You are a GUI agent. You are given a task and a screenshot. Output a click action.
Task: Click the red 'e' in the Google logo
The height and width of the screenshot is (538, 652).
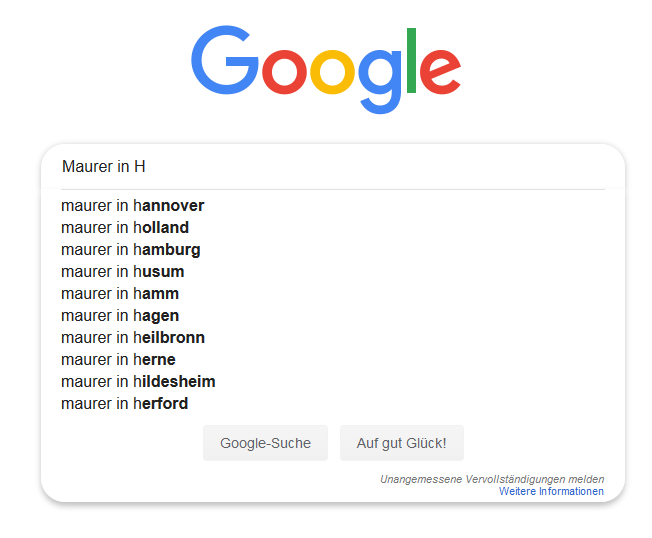[440, 72]
